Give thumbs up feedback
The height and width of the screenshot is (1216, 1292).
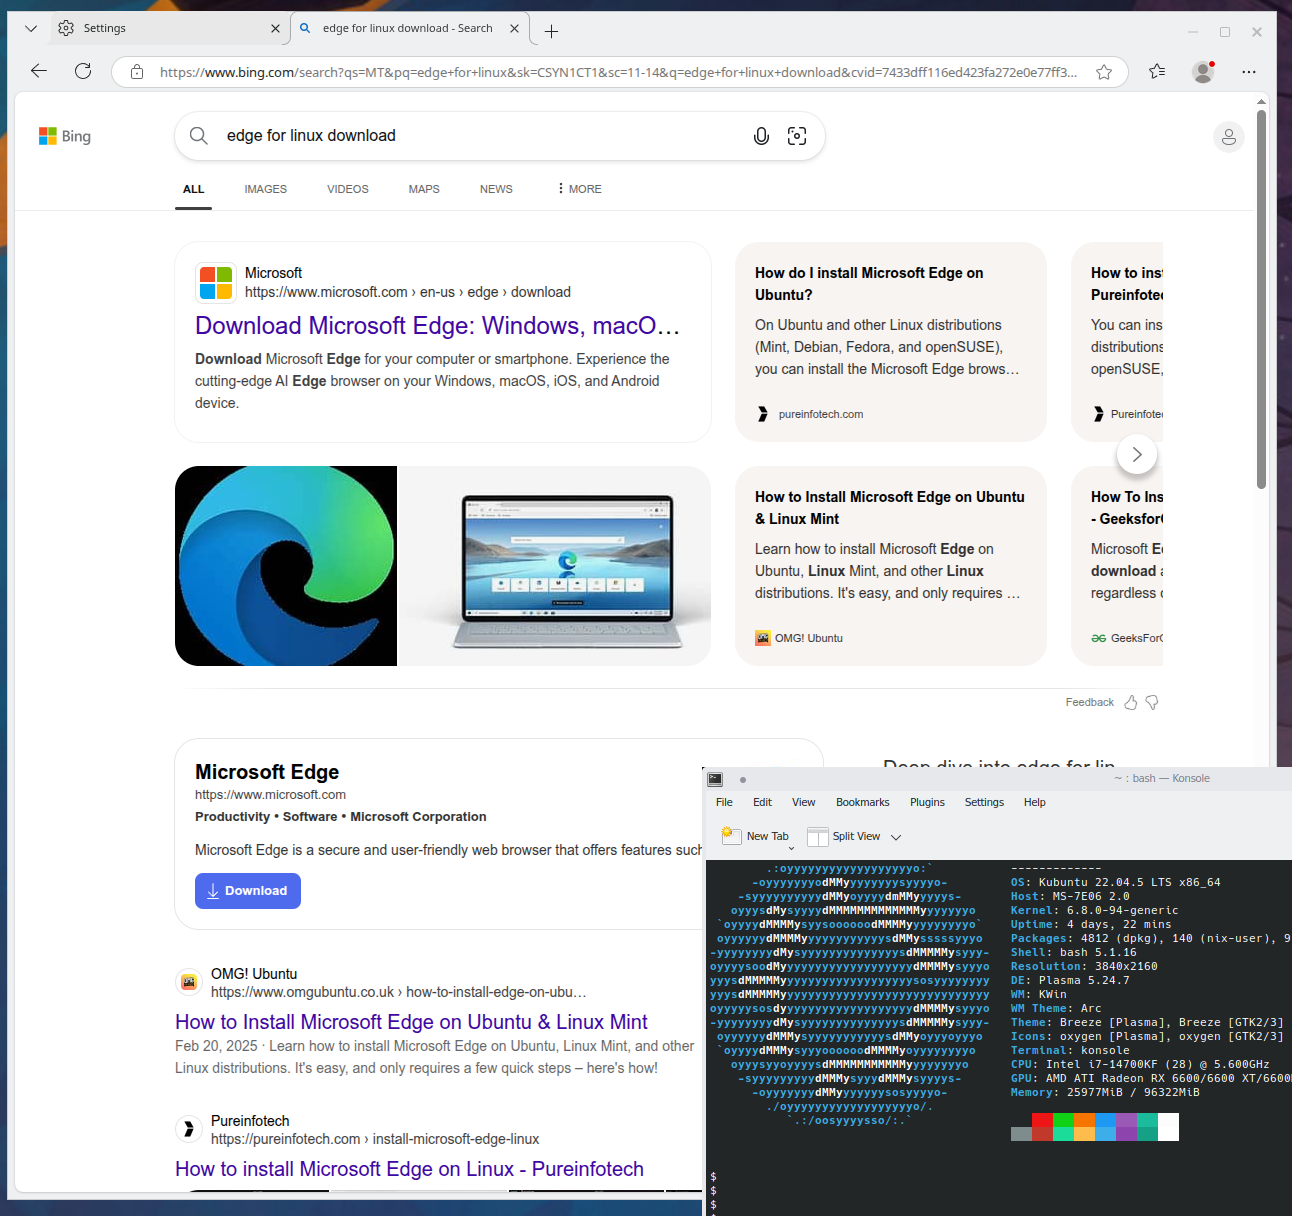(x=1131, y=702)
